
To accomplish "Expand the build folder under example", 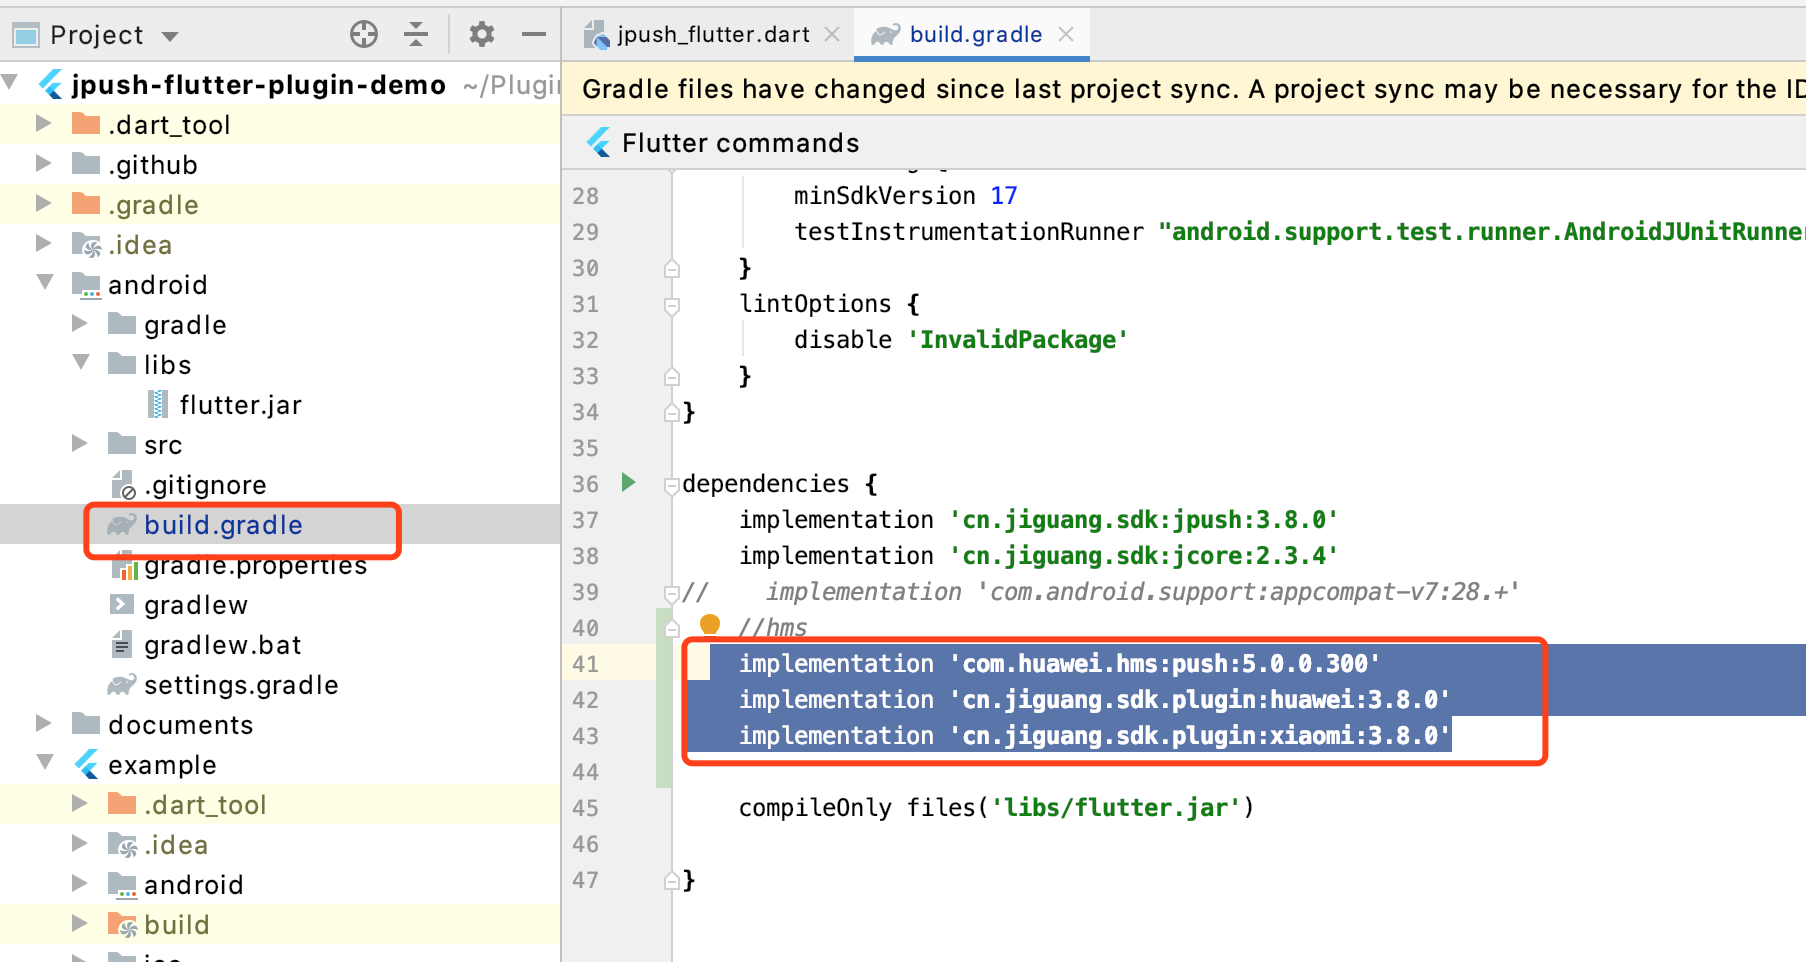I will pos(80,923).
